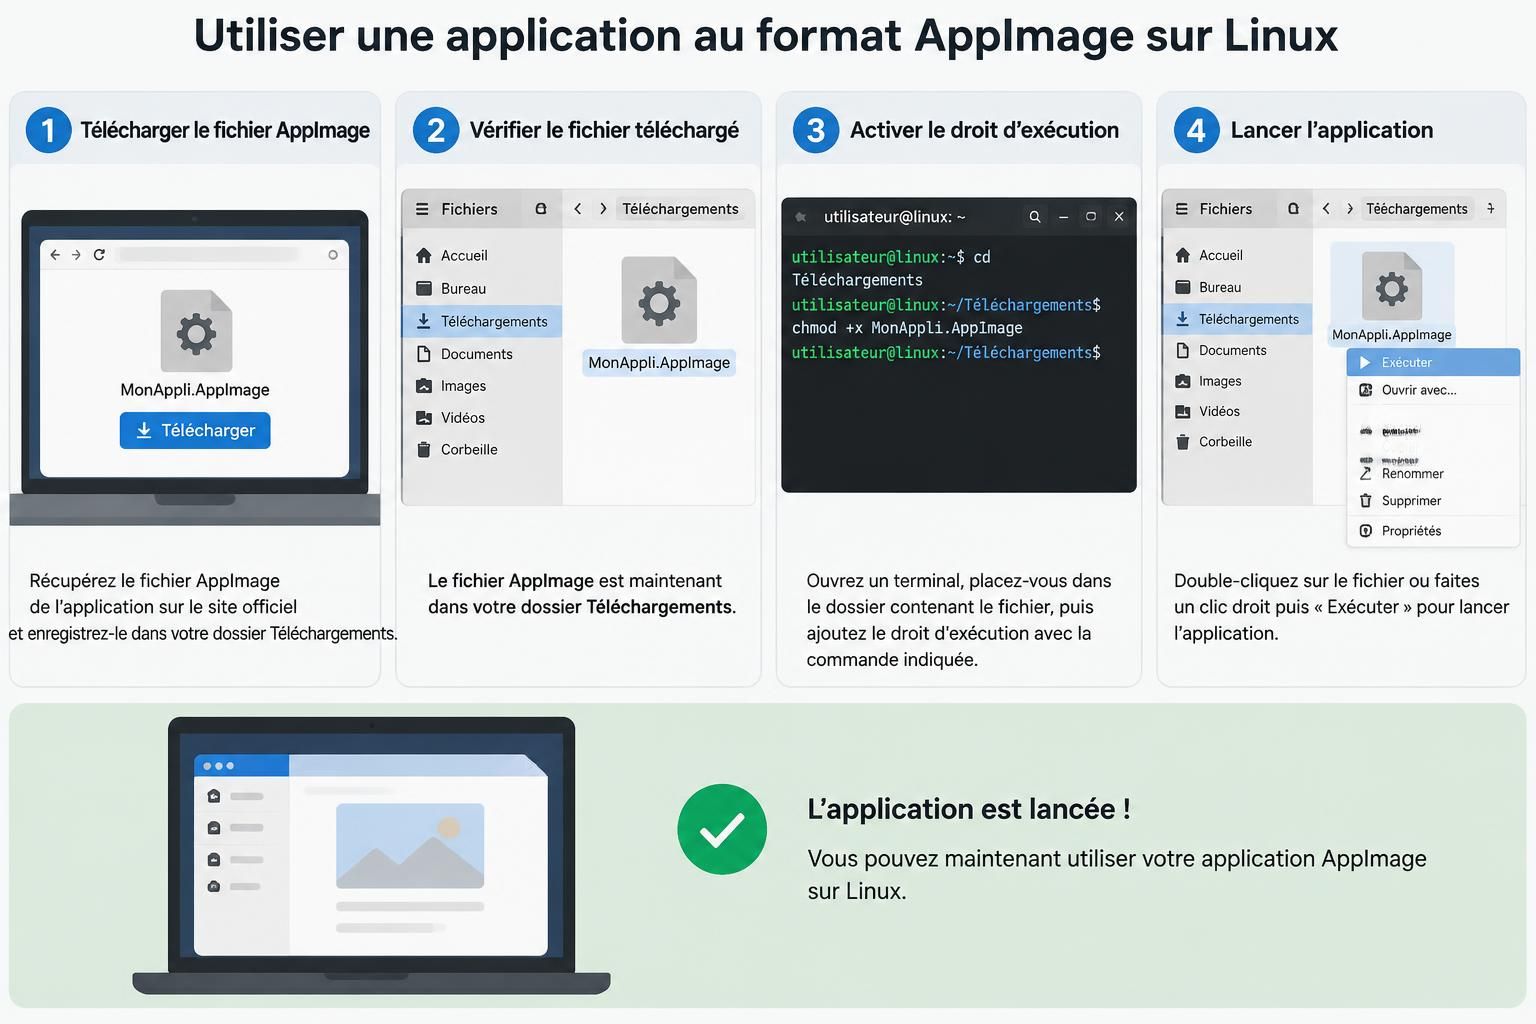Screen dimensions: 1536x1024
Task: Choose Ouvrir avec... in context menu
Action: 1433,390
